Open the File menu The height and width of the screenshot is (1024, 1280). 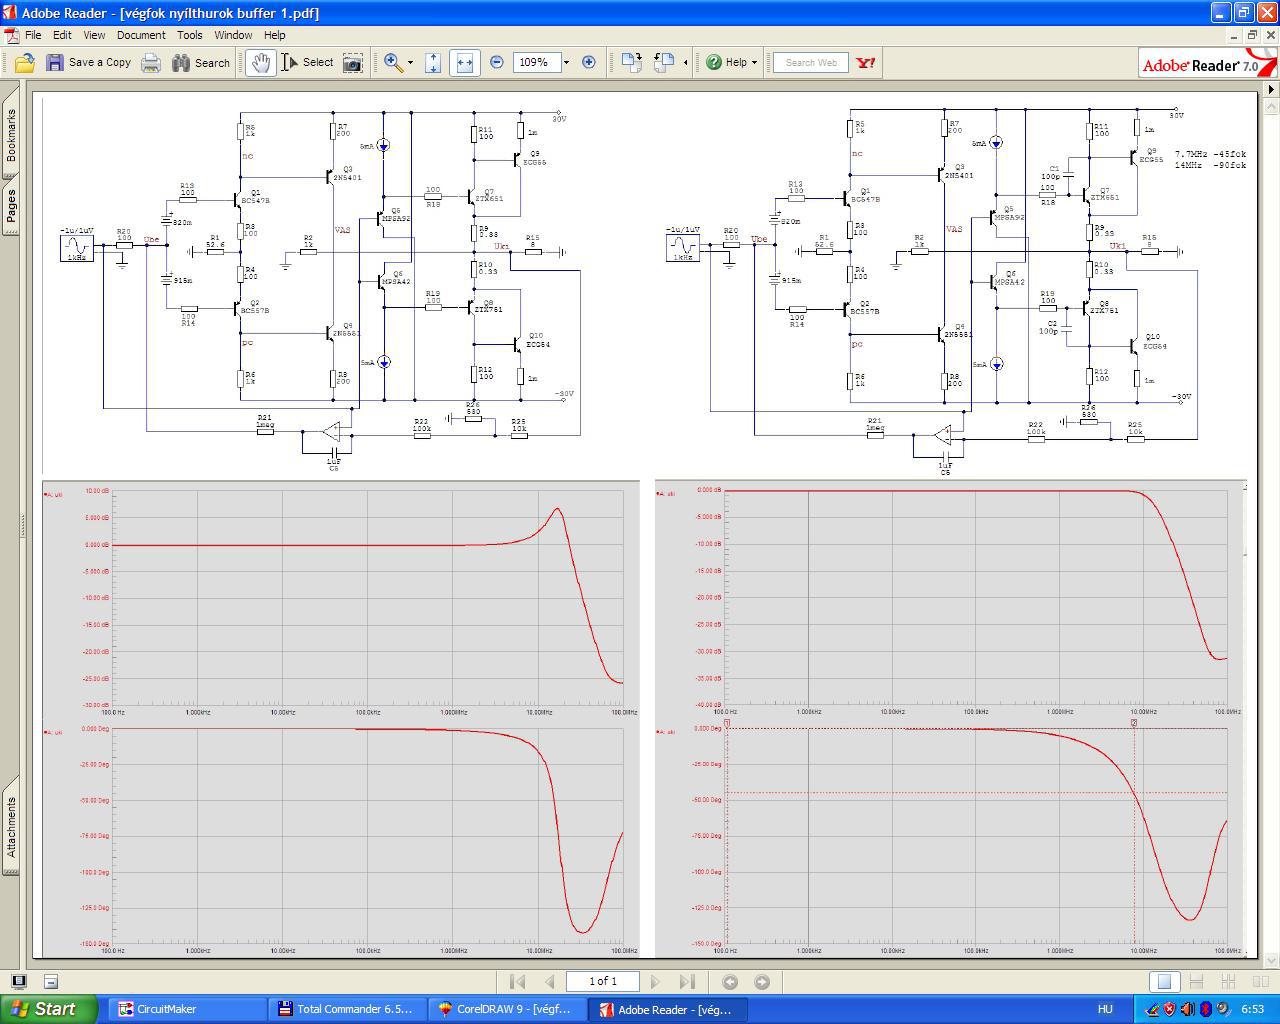point(33,35)
